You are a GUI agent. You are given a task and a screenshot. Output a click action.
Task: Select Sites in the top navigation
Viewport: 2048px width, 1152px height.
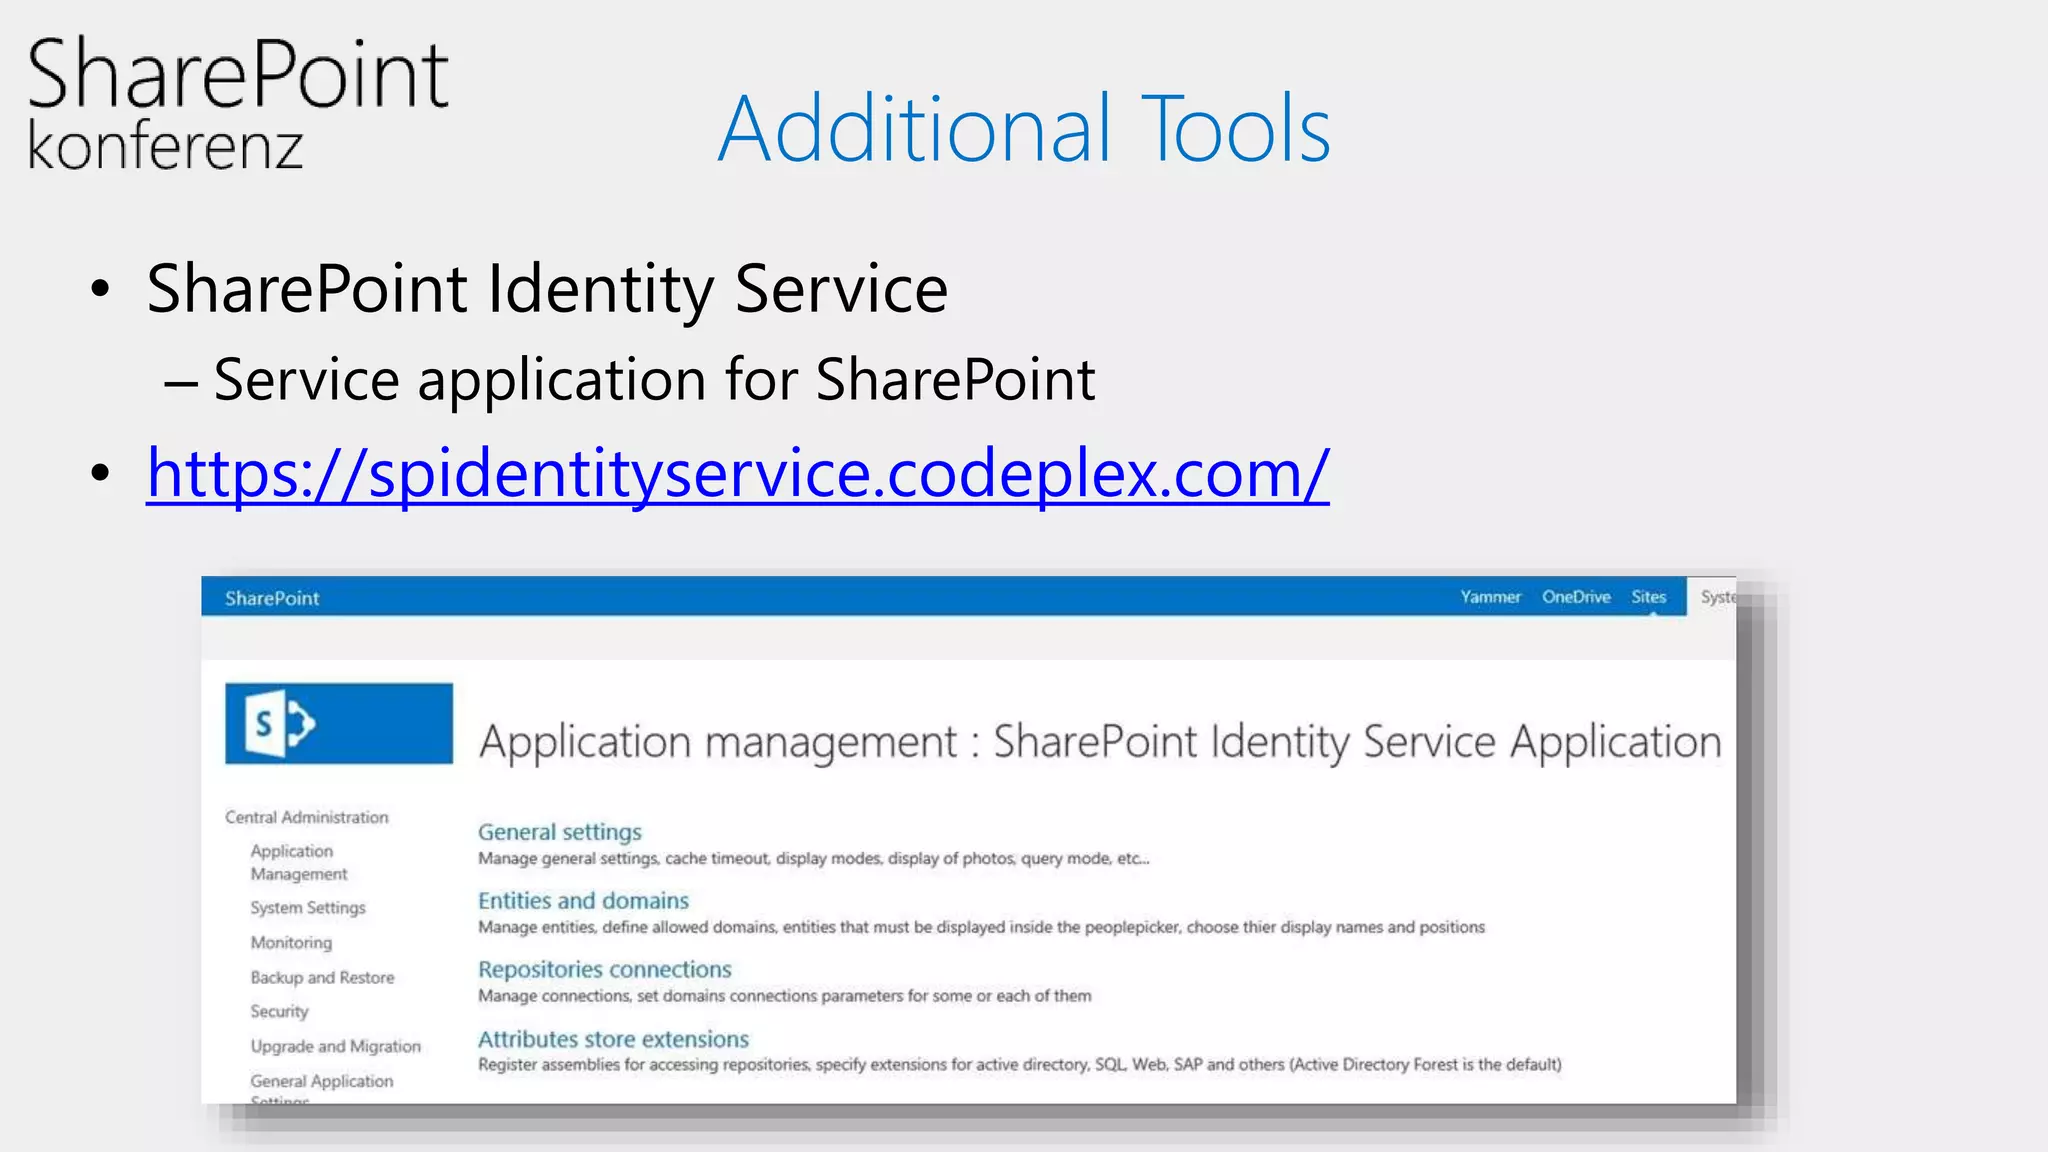1649,597
